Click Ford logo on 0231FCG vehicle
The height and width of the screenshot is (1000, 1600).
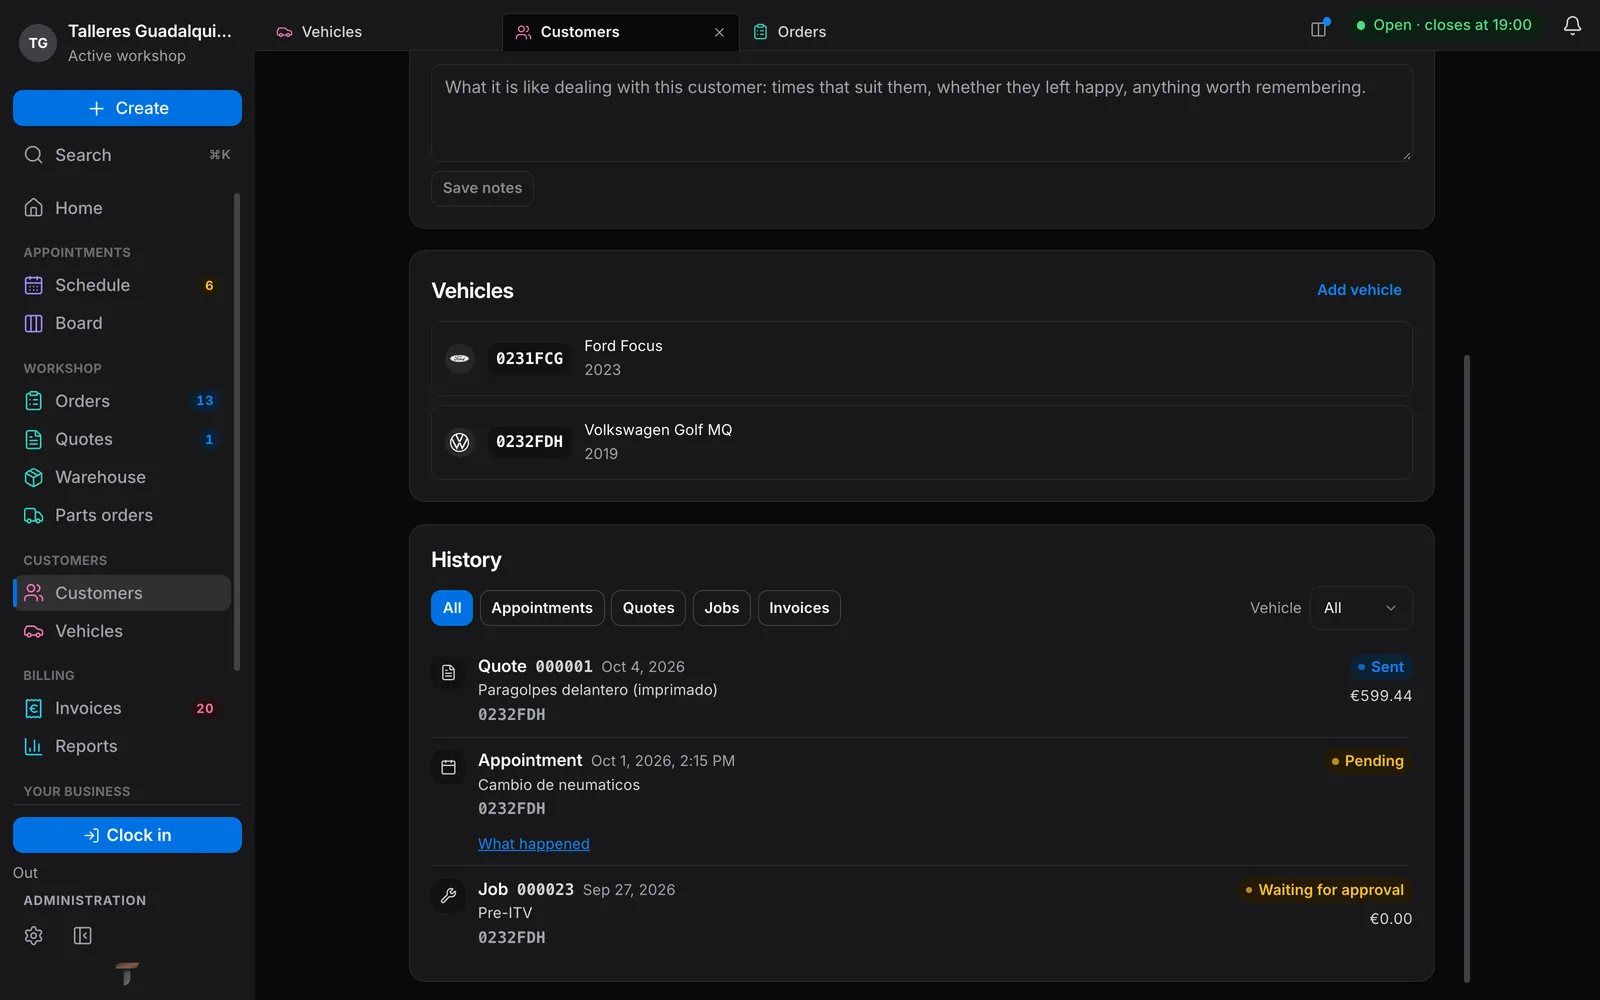(x=460, y=358)
